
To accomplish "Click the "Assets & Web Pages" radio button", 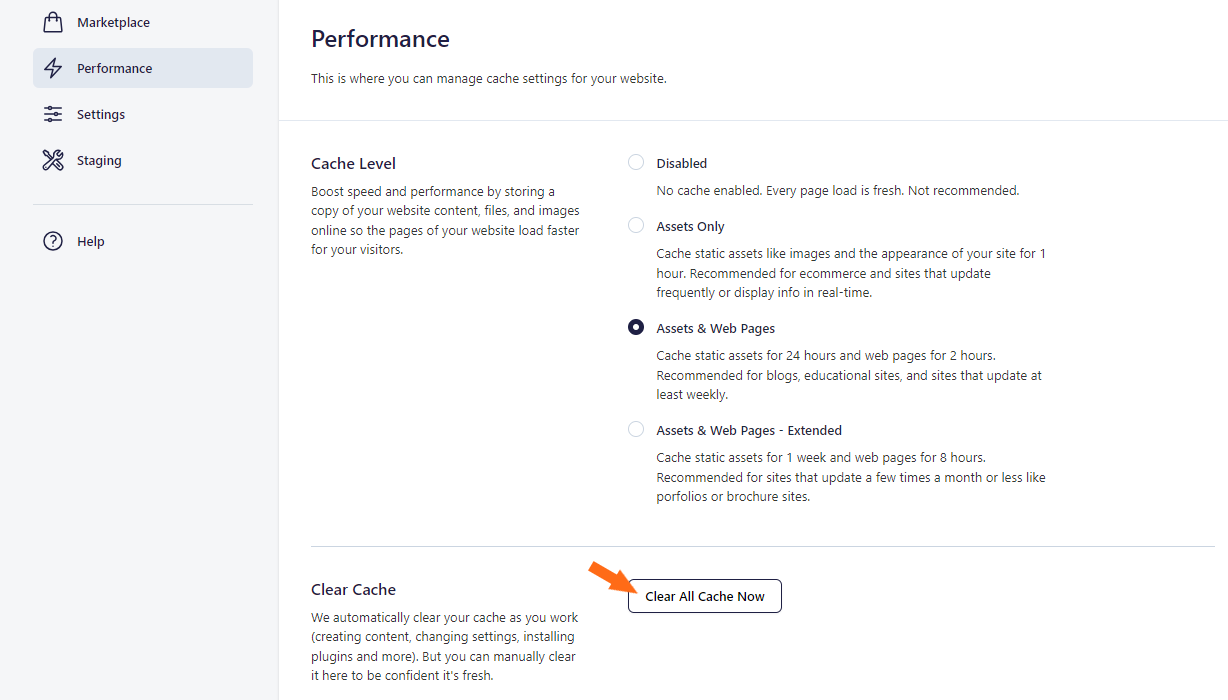I will (636, 326).
